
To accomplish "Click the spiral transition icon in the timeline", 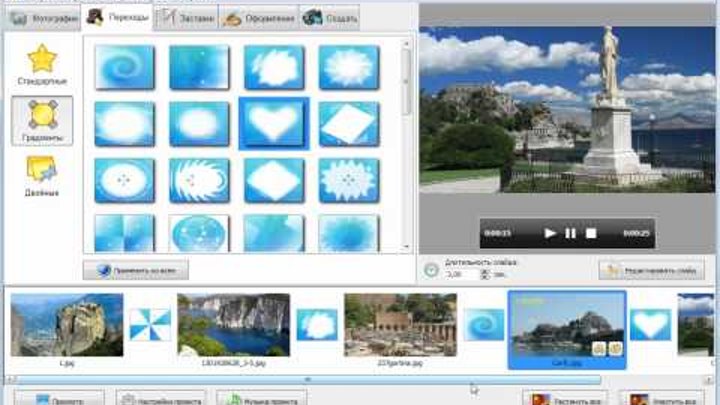I will 483,324.
